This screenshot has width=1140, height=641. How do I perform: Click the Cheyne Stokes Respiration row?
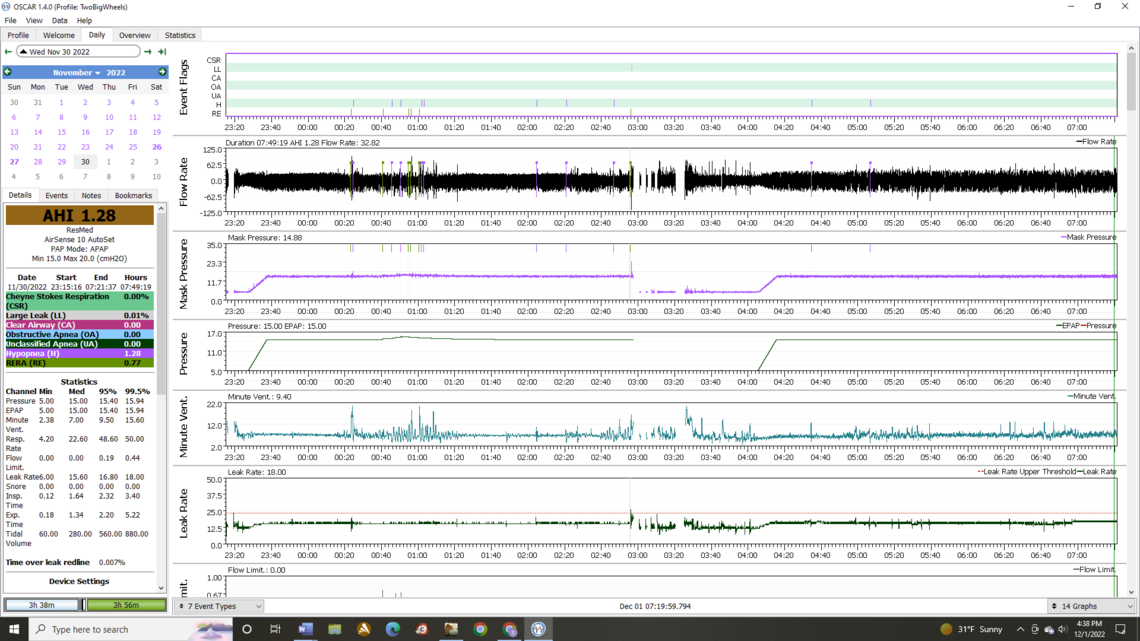[79, 301]
